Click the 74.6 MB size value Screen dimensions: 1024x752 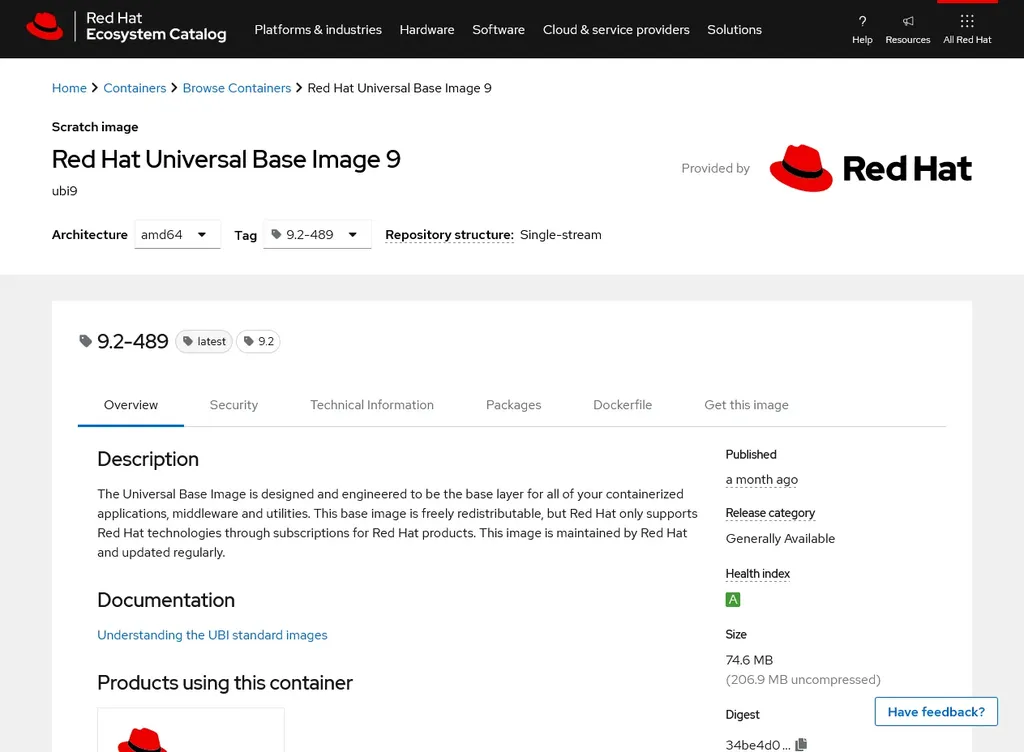(x=749, y=660)
